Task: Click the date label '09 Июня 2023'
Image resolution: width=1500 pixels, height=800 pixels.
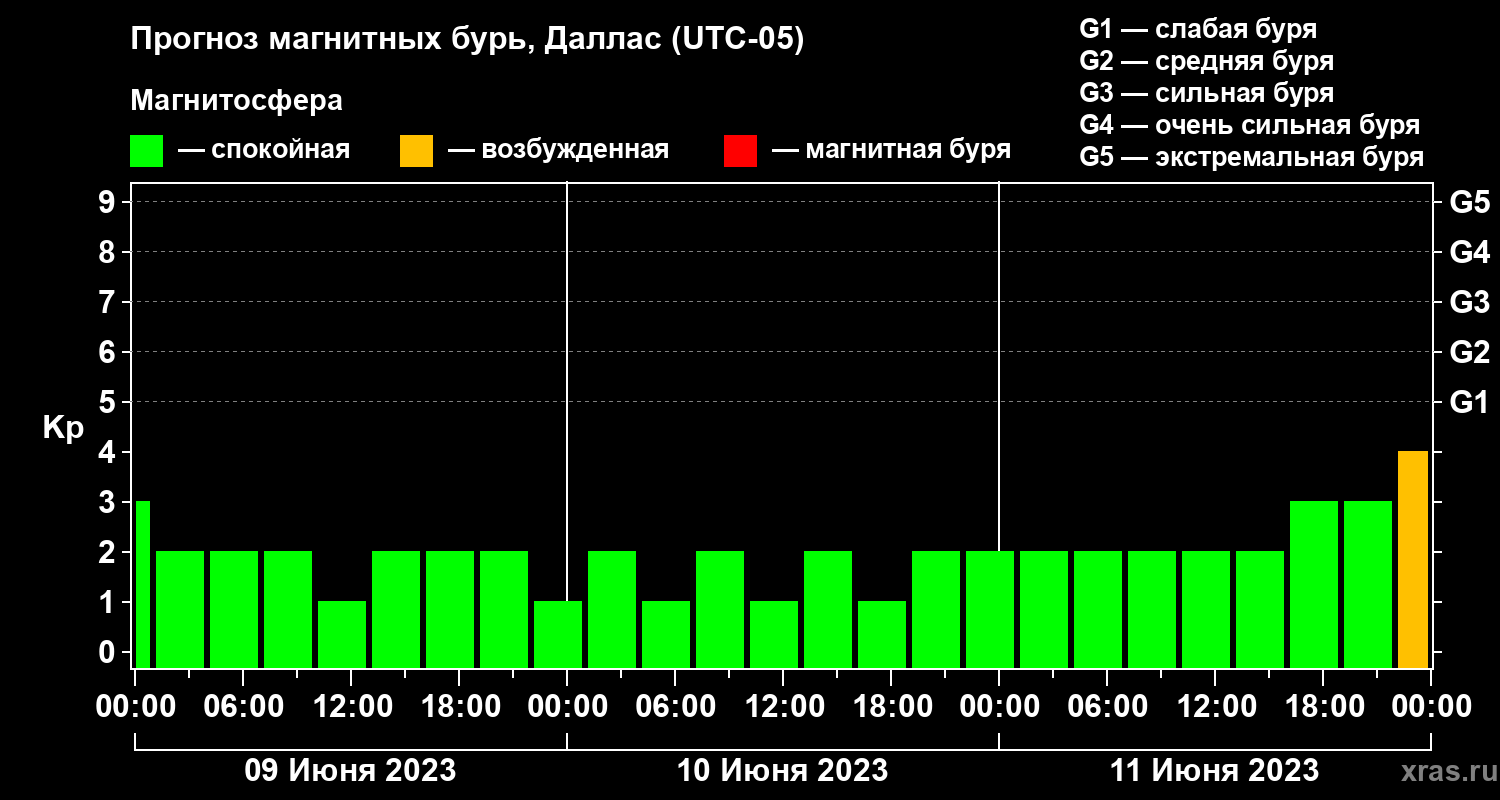Action: coord(351,771)
